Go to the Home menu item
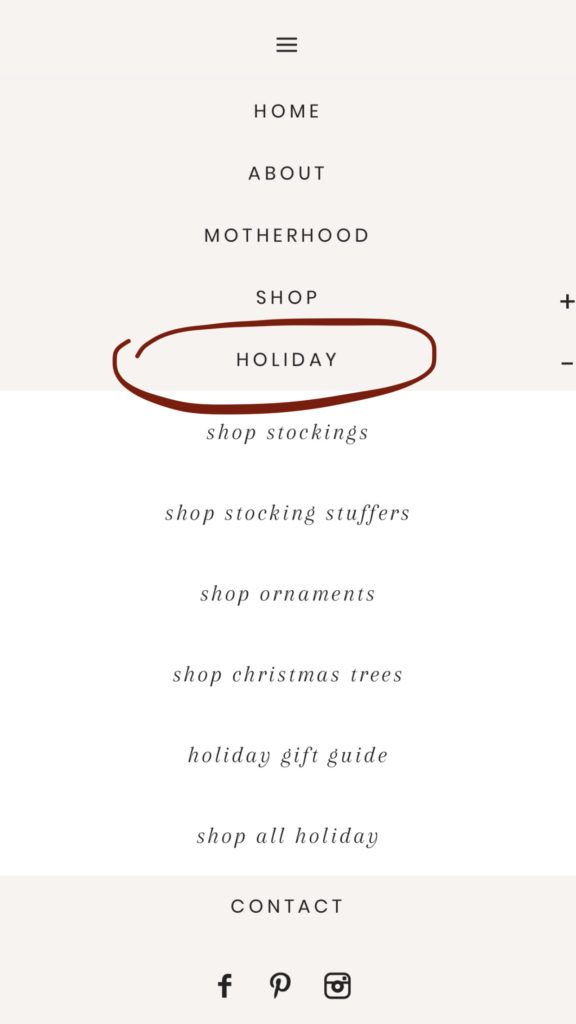This screenshot has width=576, height=1024. (x=287, y=111)
